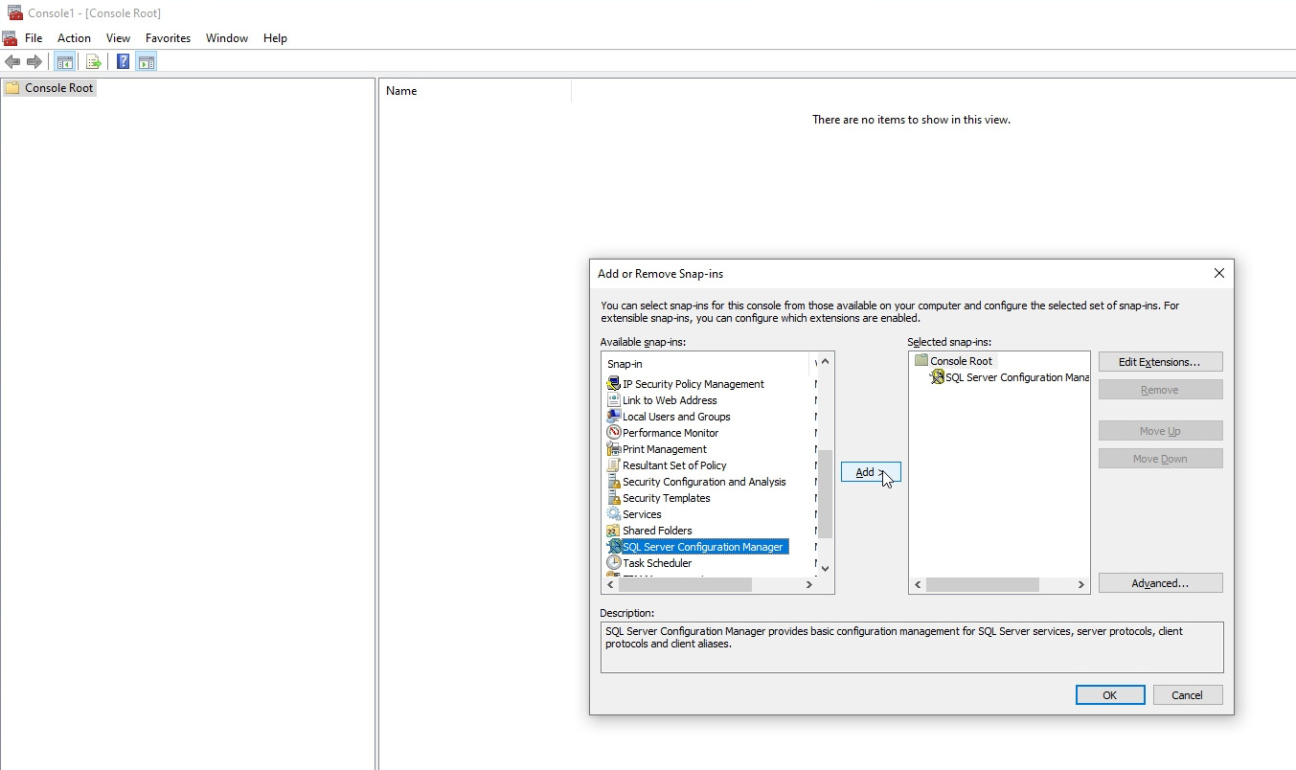The width and height of the screenshot is (1296, 770).
Task: Open the Favorites menu
Action: [x=168, y=38]
